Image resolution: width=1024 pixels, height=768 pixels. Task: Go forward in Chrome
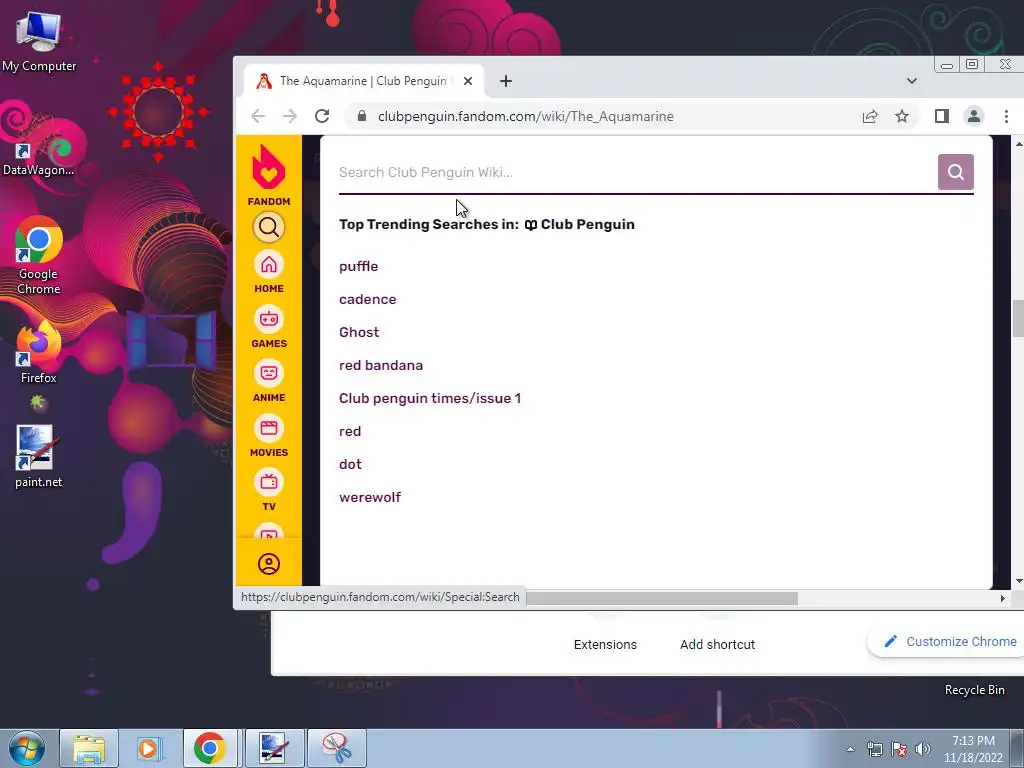(x=290, y=116)
